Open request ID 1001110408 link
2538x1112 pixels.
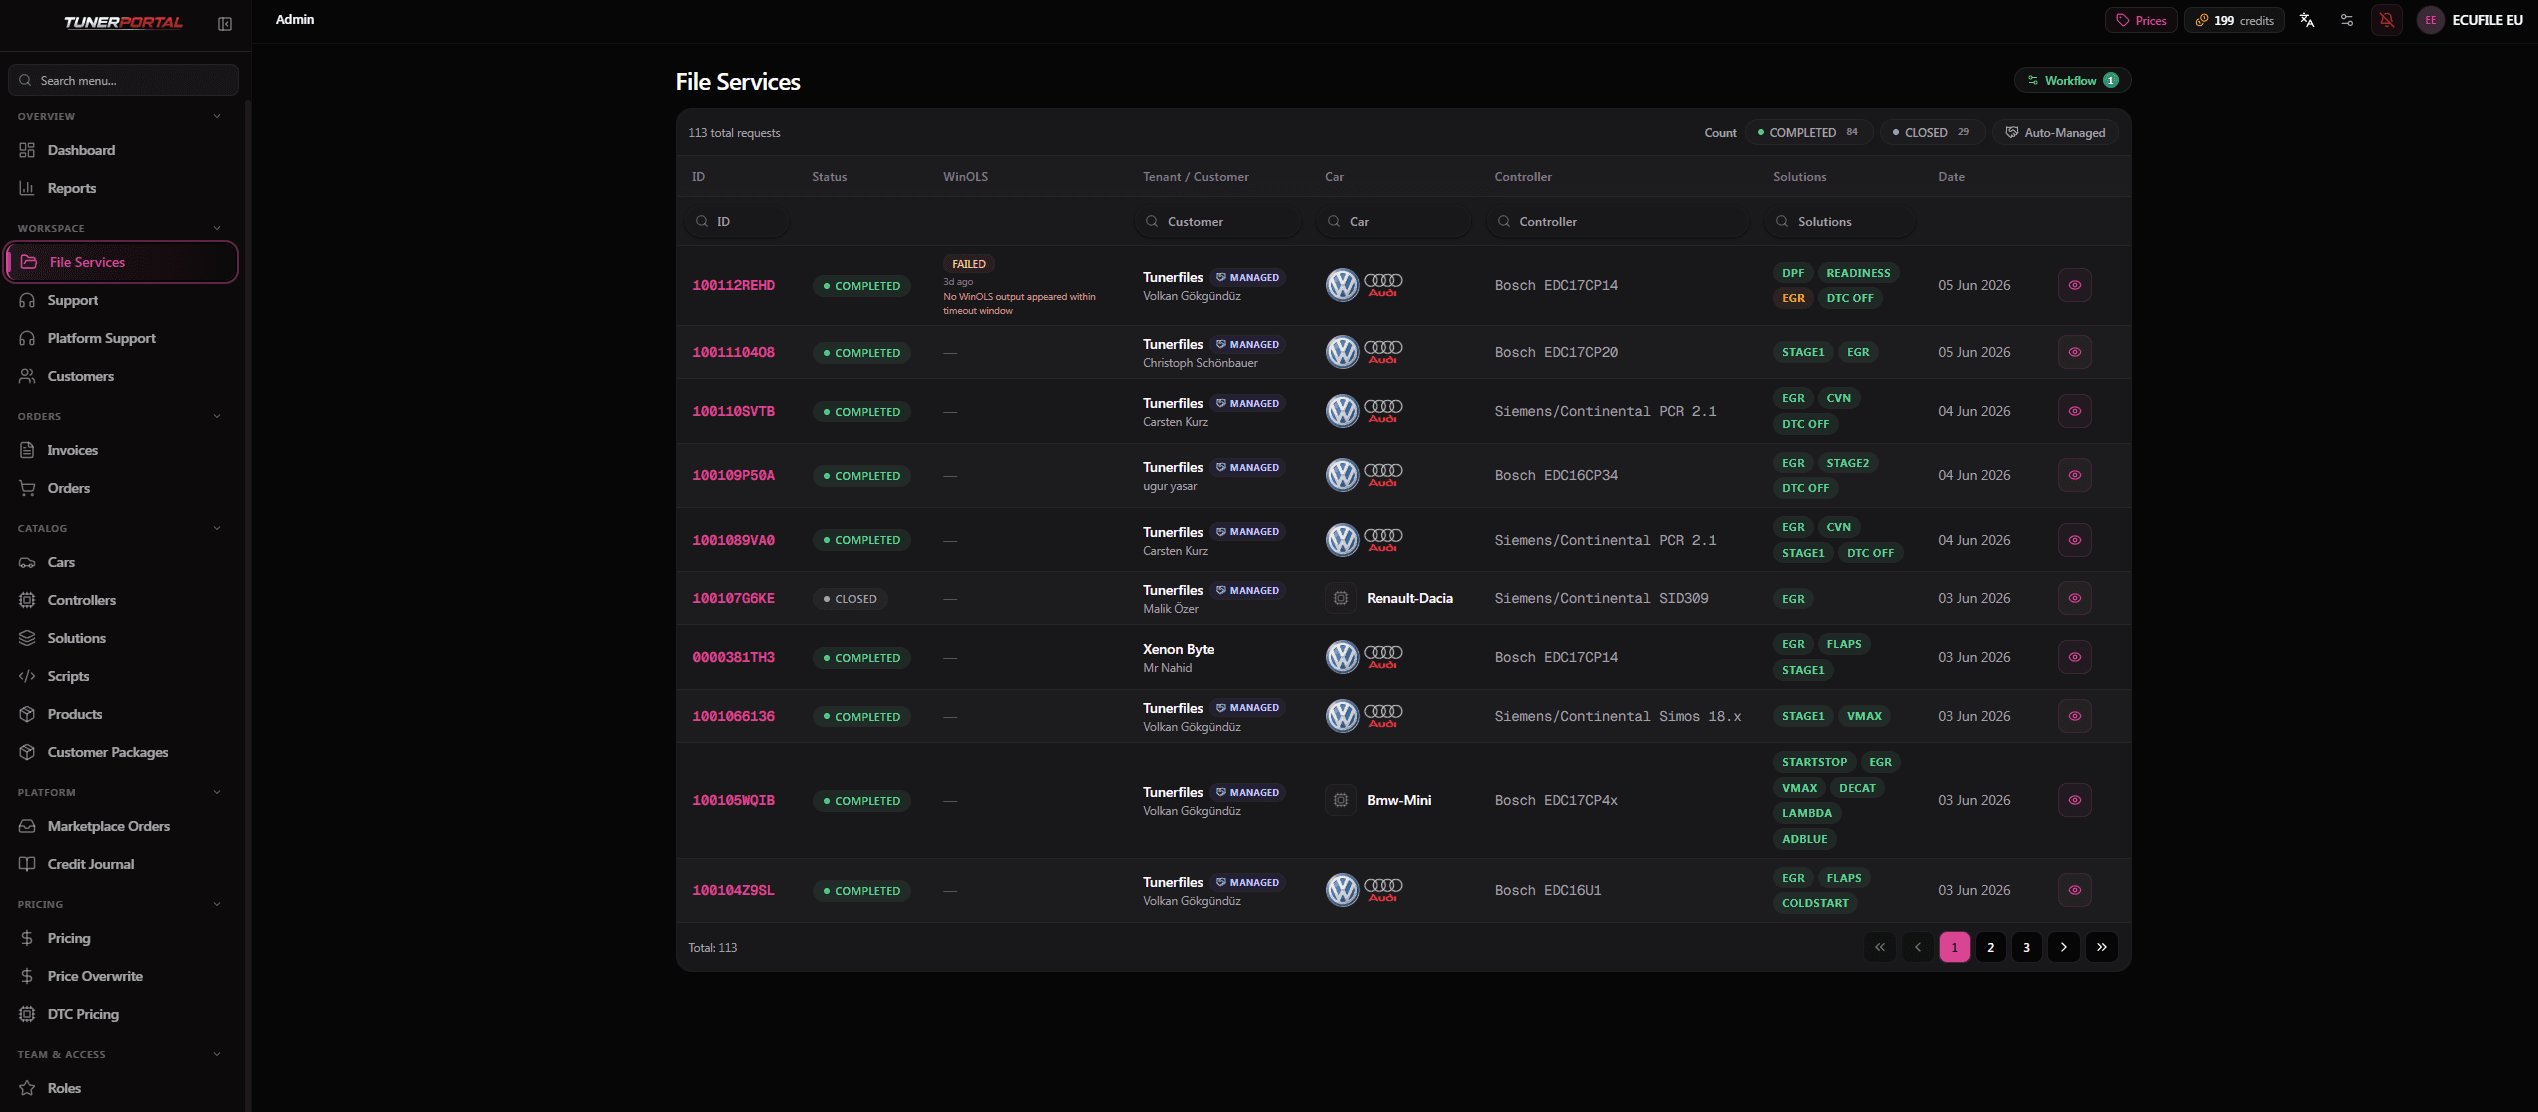(733, 352)
